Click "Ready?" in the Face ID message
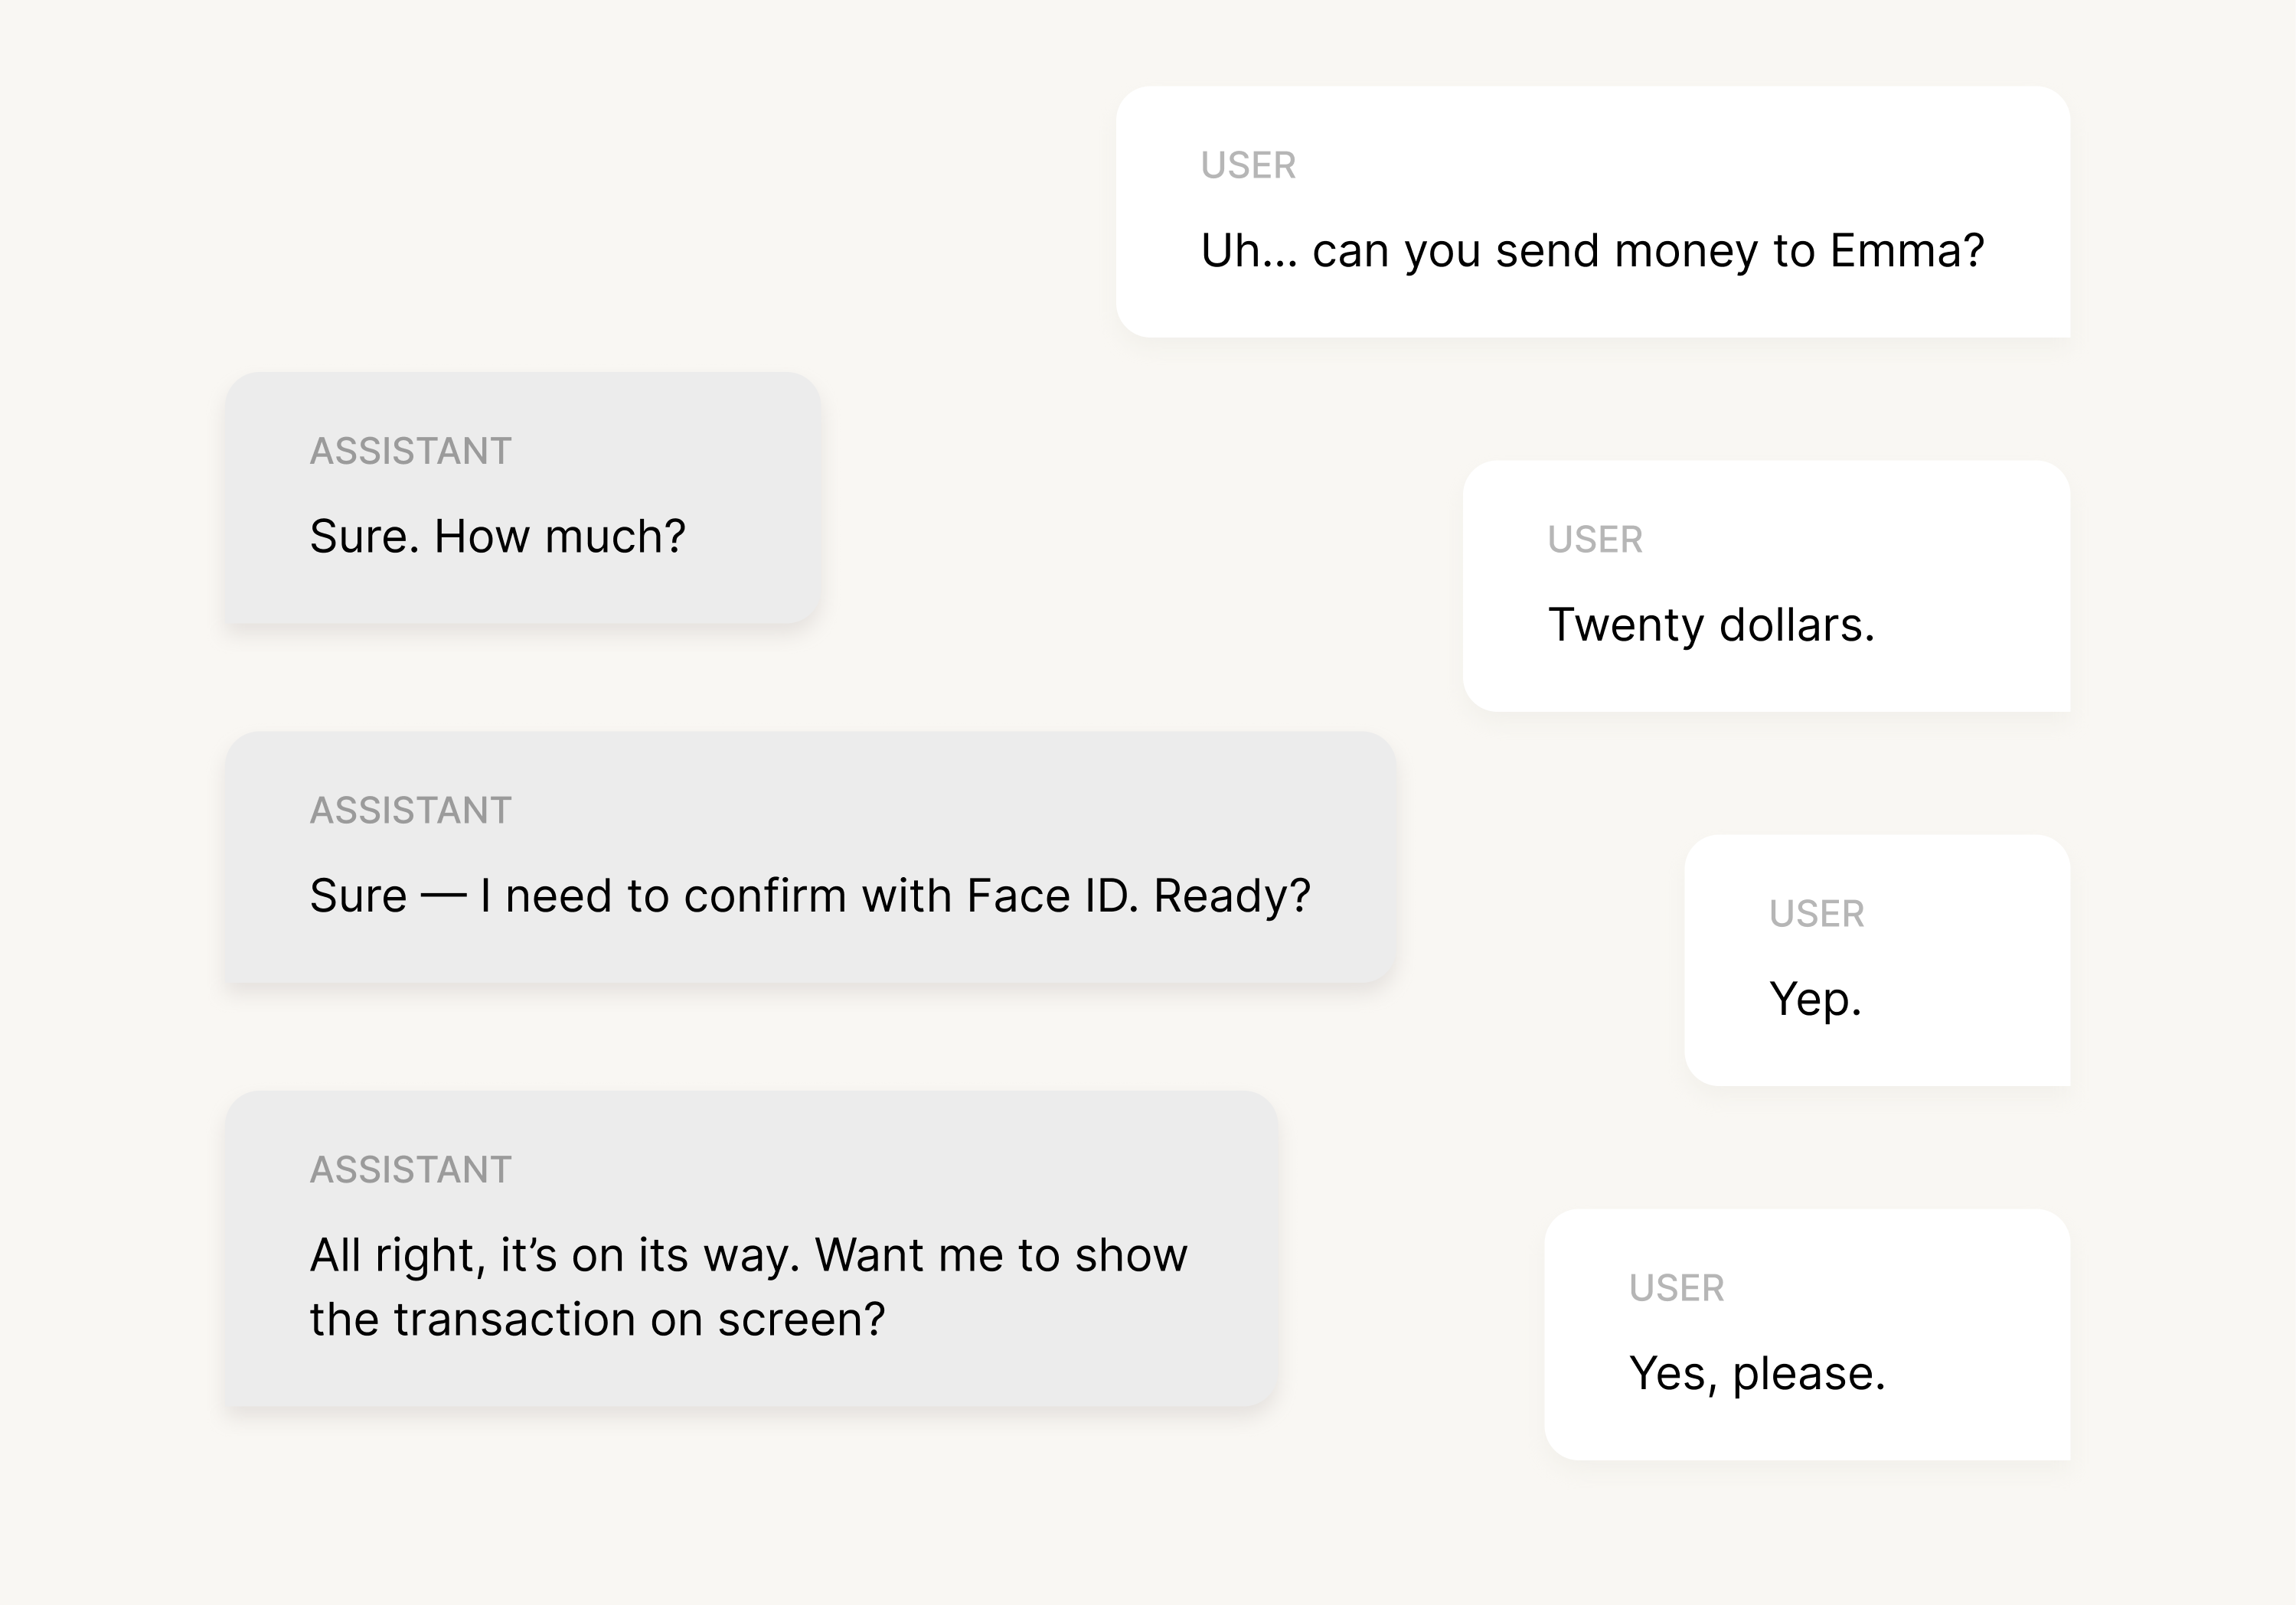Screen dimensions: 2296x1605 point(1231,895)
